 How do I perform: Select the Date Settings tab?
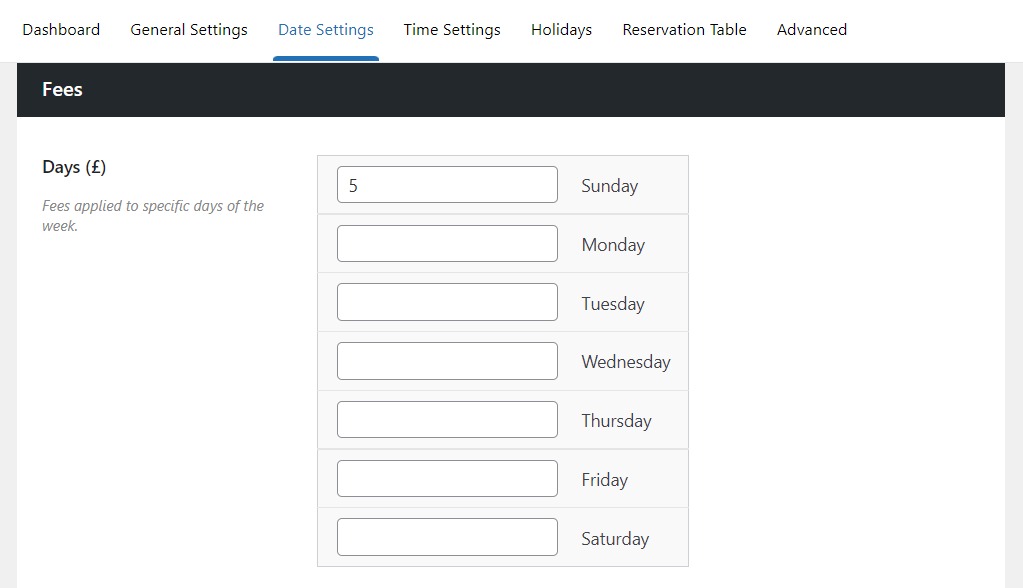click(x=325, y=30)
